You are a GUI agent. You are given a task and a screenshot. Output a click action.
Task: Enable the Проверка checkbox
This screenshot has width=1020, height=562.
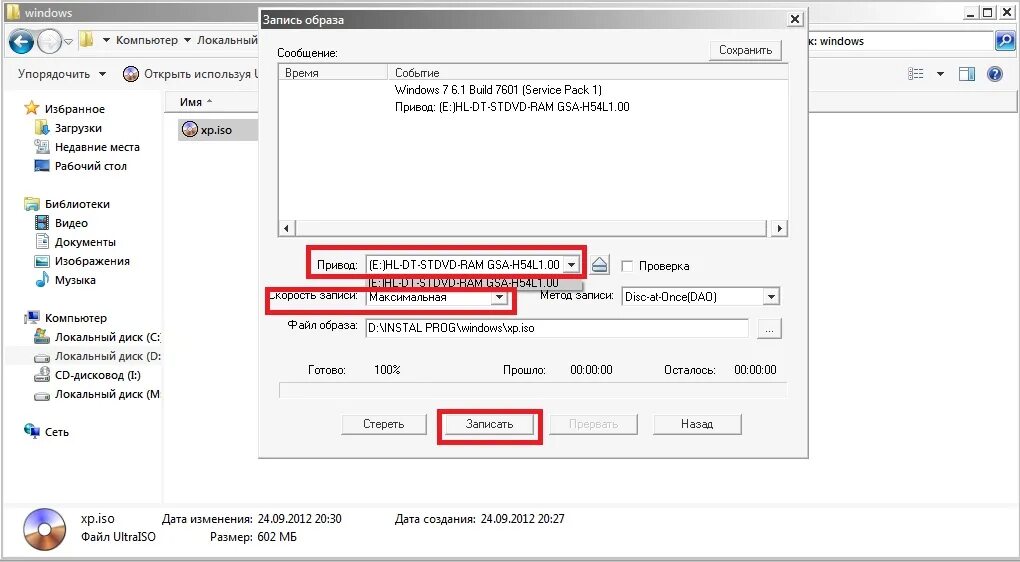pos(627,265)
